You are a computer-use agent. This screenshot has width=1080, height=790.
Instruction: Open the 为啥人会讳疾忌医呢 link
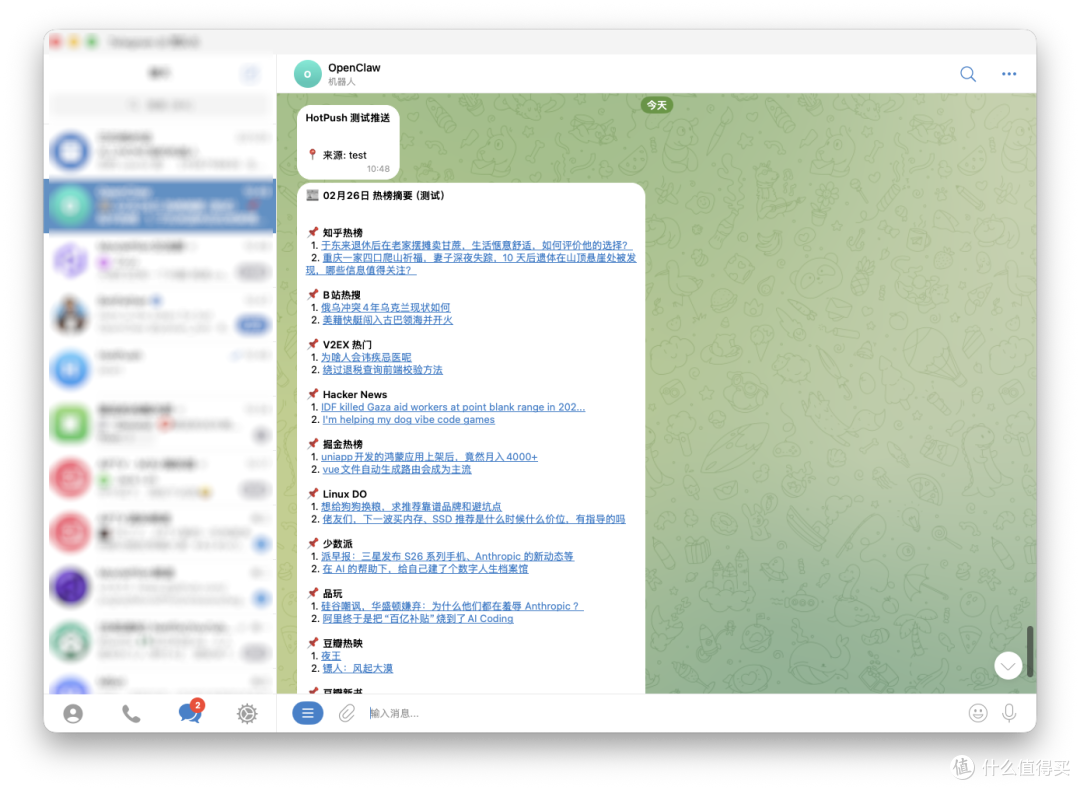pyautogui.click(x=366, y=357)
